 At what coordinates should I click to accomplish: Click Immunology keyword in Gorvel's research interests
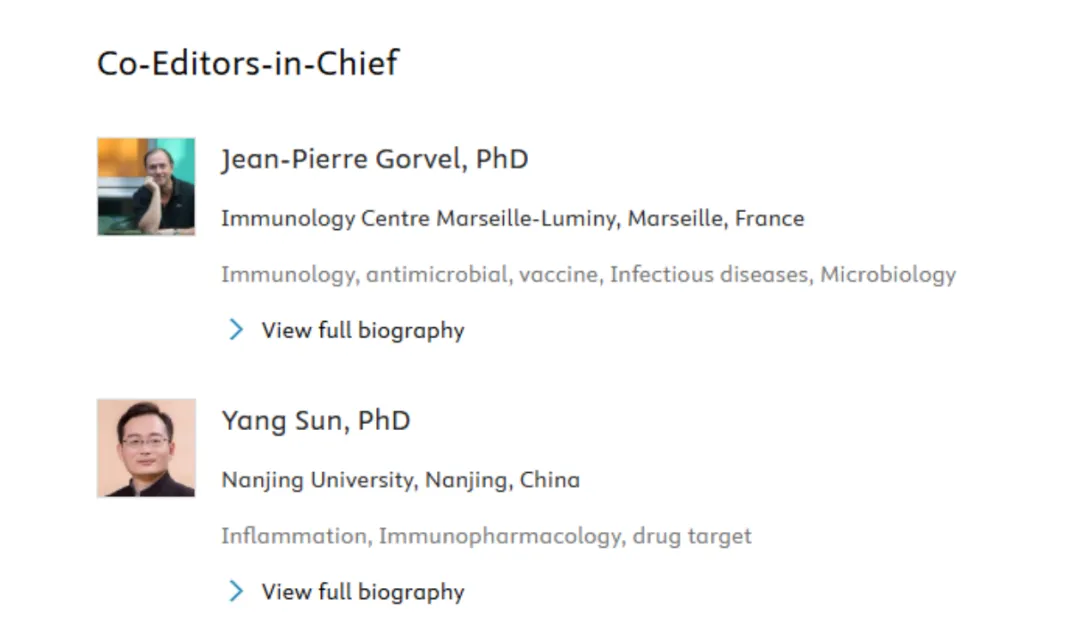point(287,275)
